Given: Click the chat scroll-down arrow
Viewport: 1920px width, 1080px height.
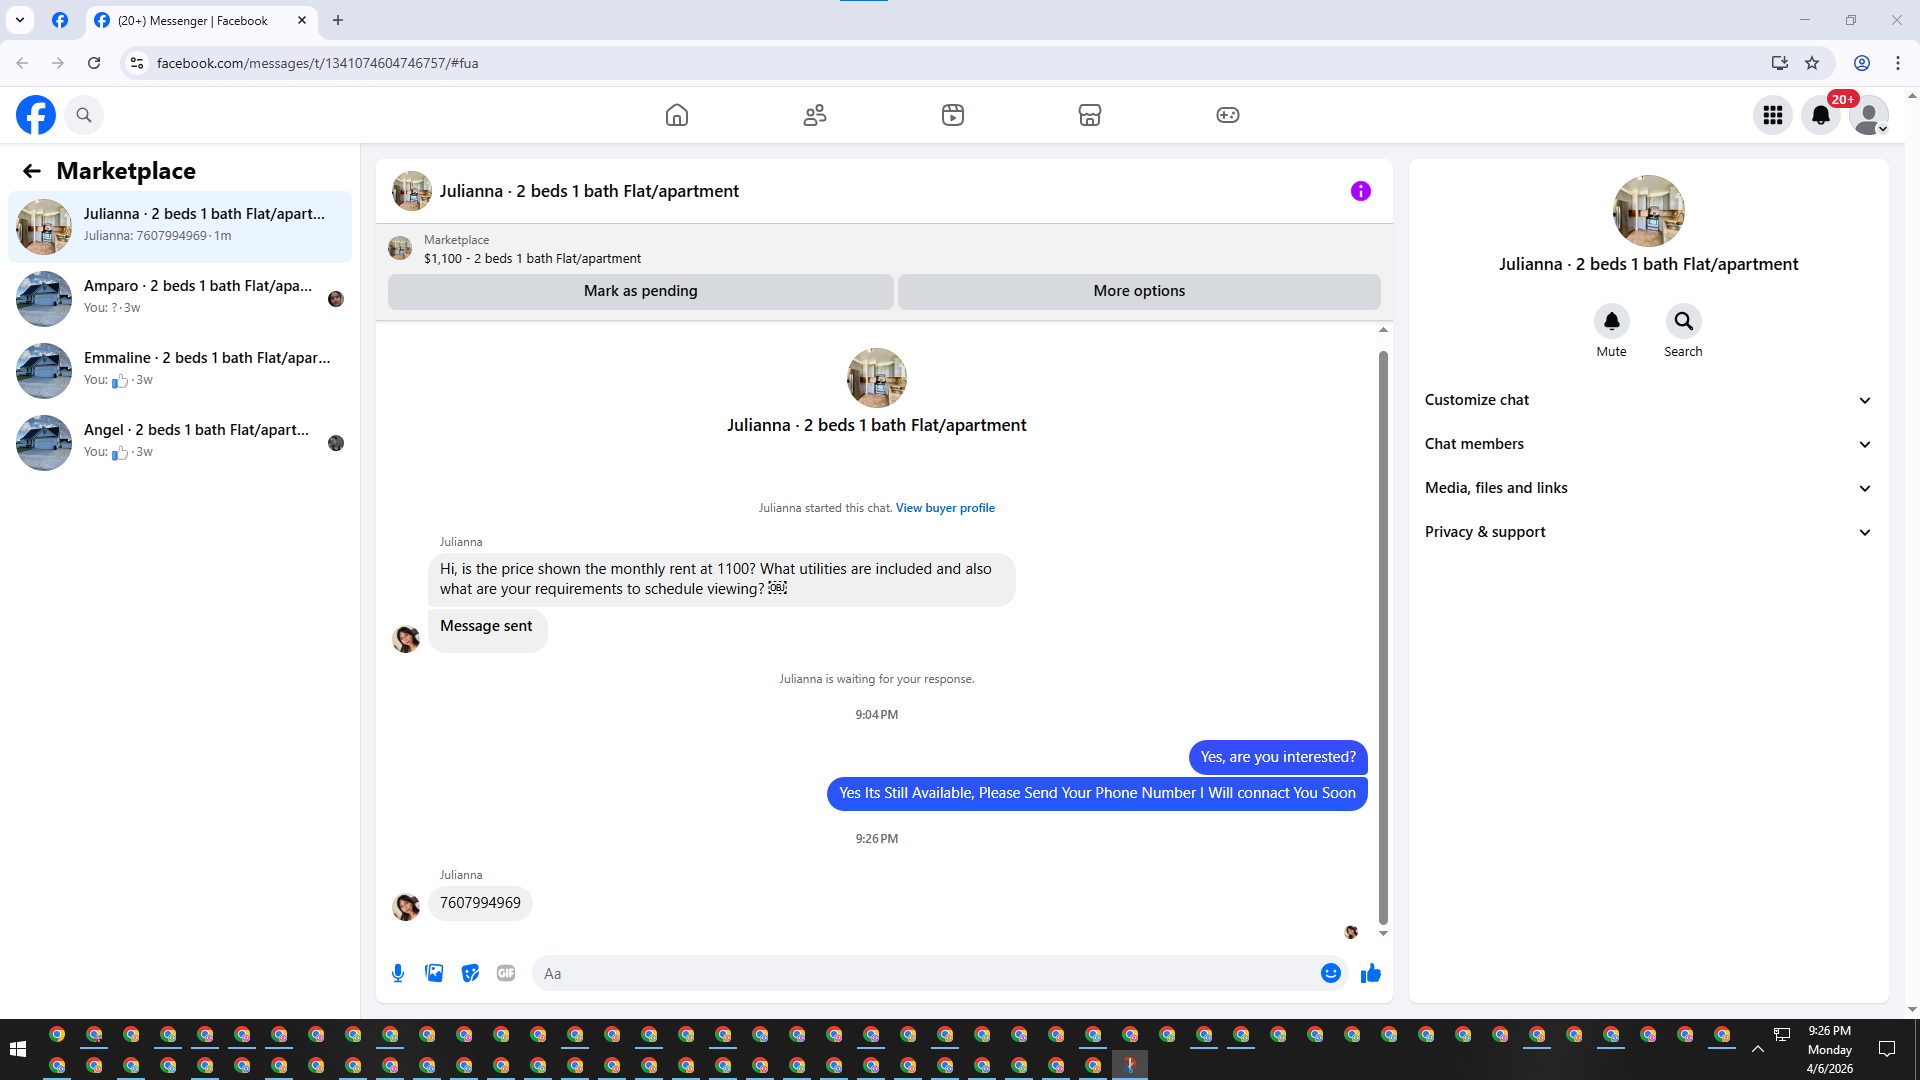Looking at the screenshot, I should click(x=1383, y=933).
